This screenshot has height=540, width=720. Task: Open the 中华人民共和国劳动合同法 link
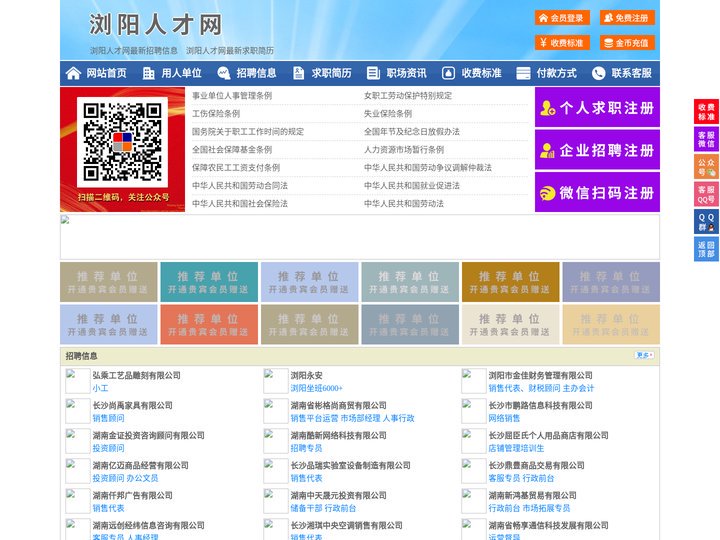[240, 186]
